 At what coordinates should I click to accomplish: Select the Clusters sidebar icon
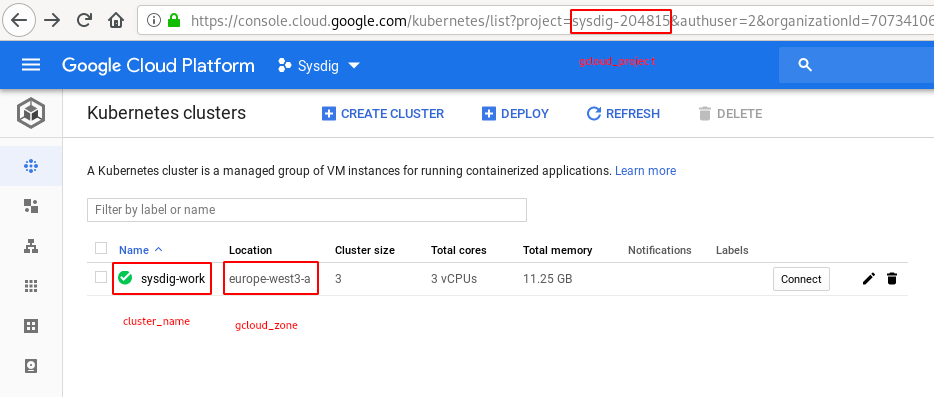point(31,166)
